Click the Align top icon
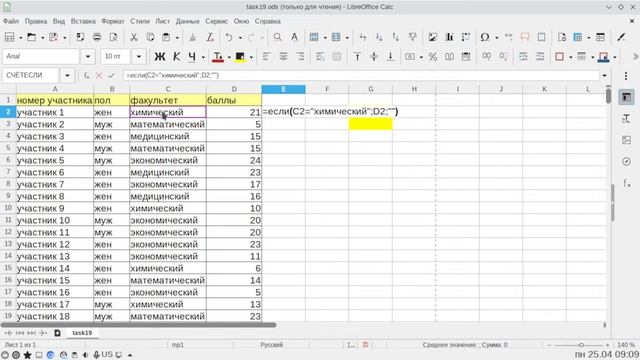Screen dimensions: 640x360 click(357, 57)
